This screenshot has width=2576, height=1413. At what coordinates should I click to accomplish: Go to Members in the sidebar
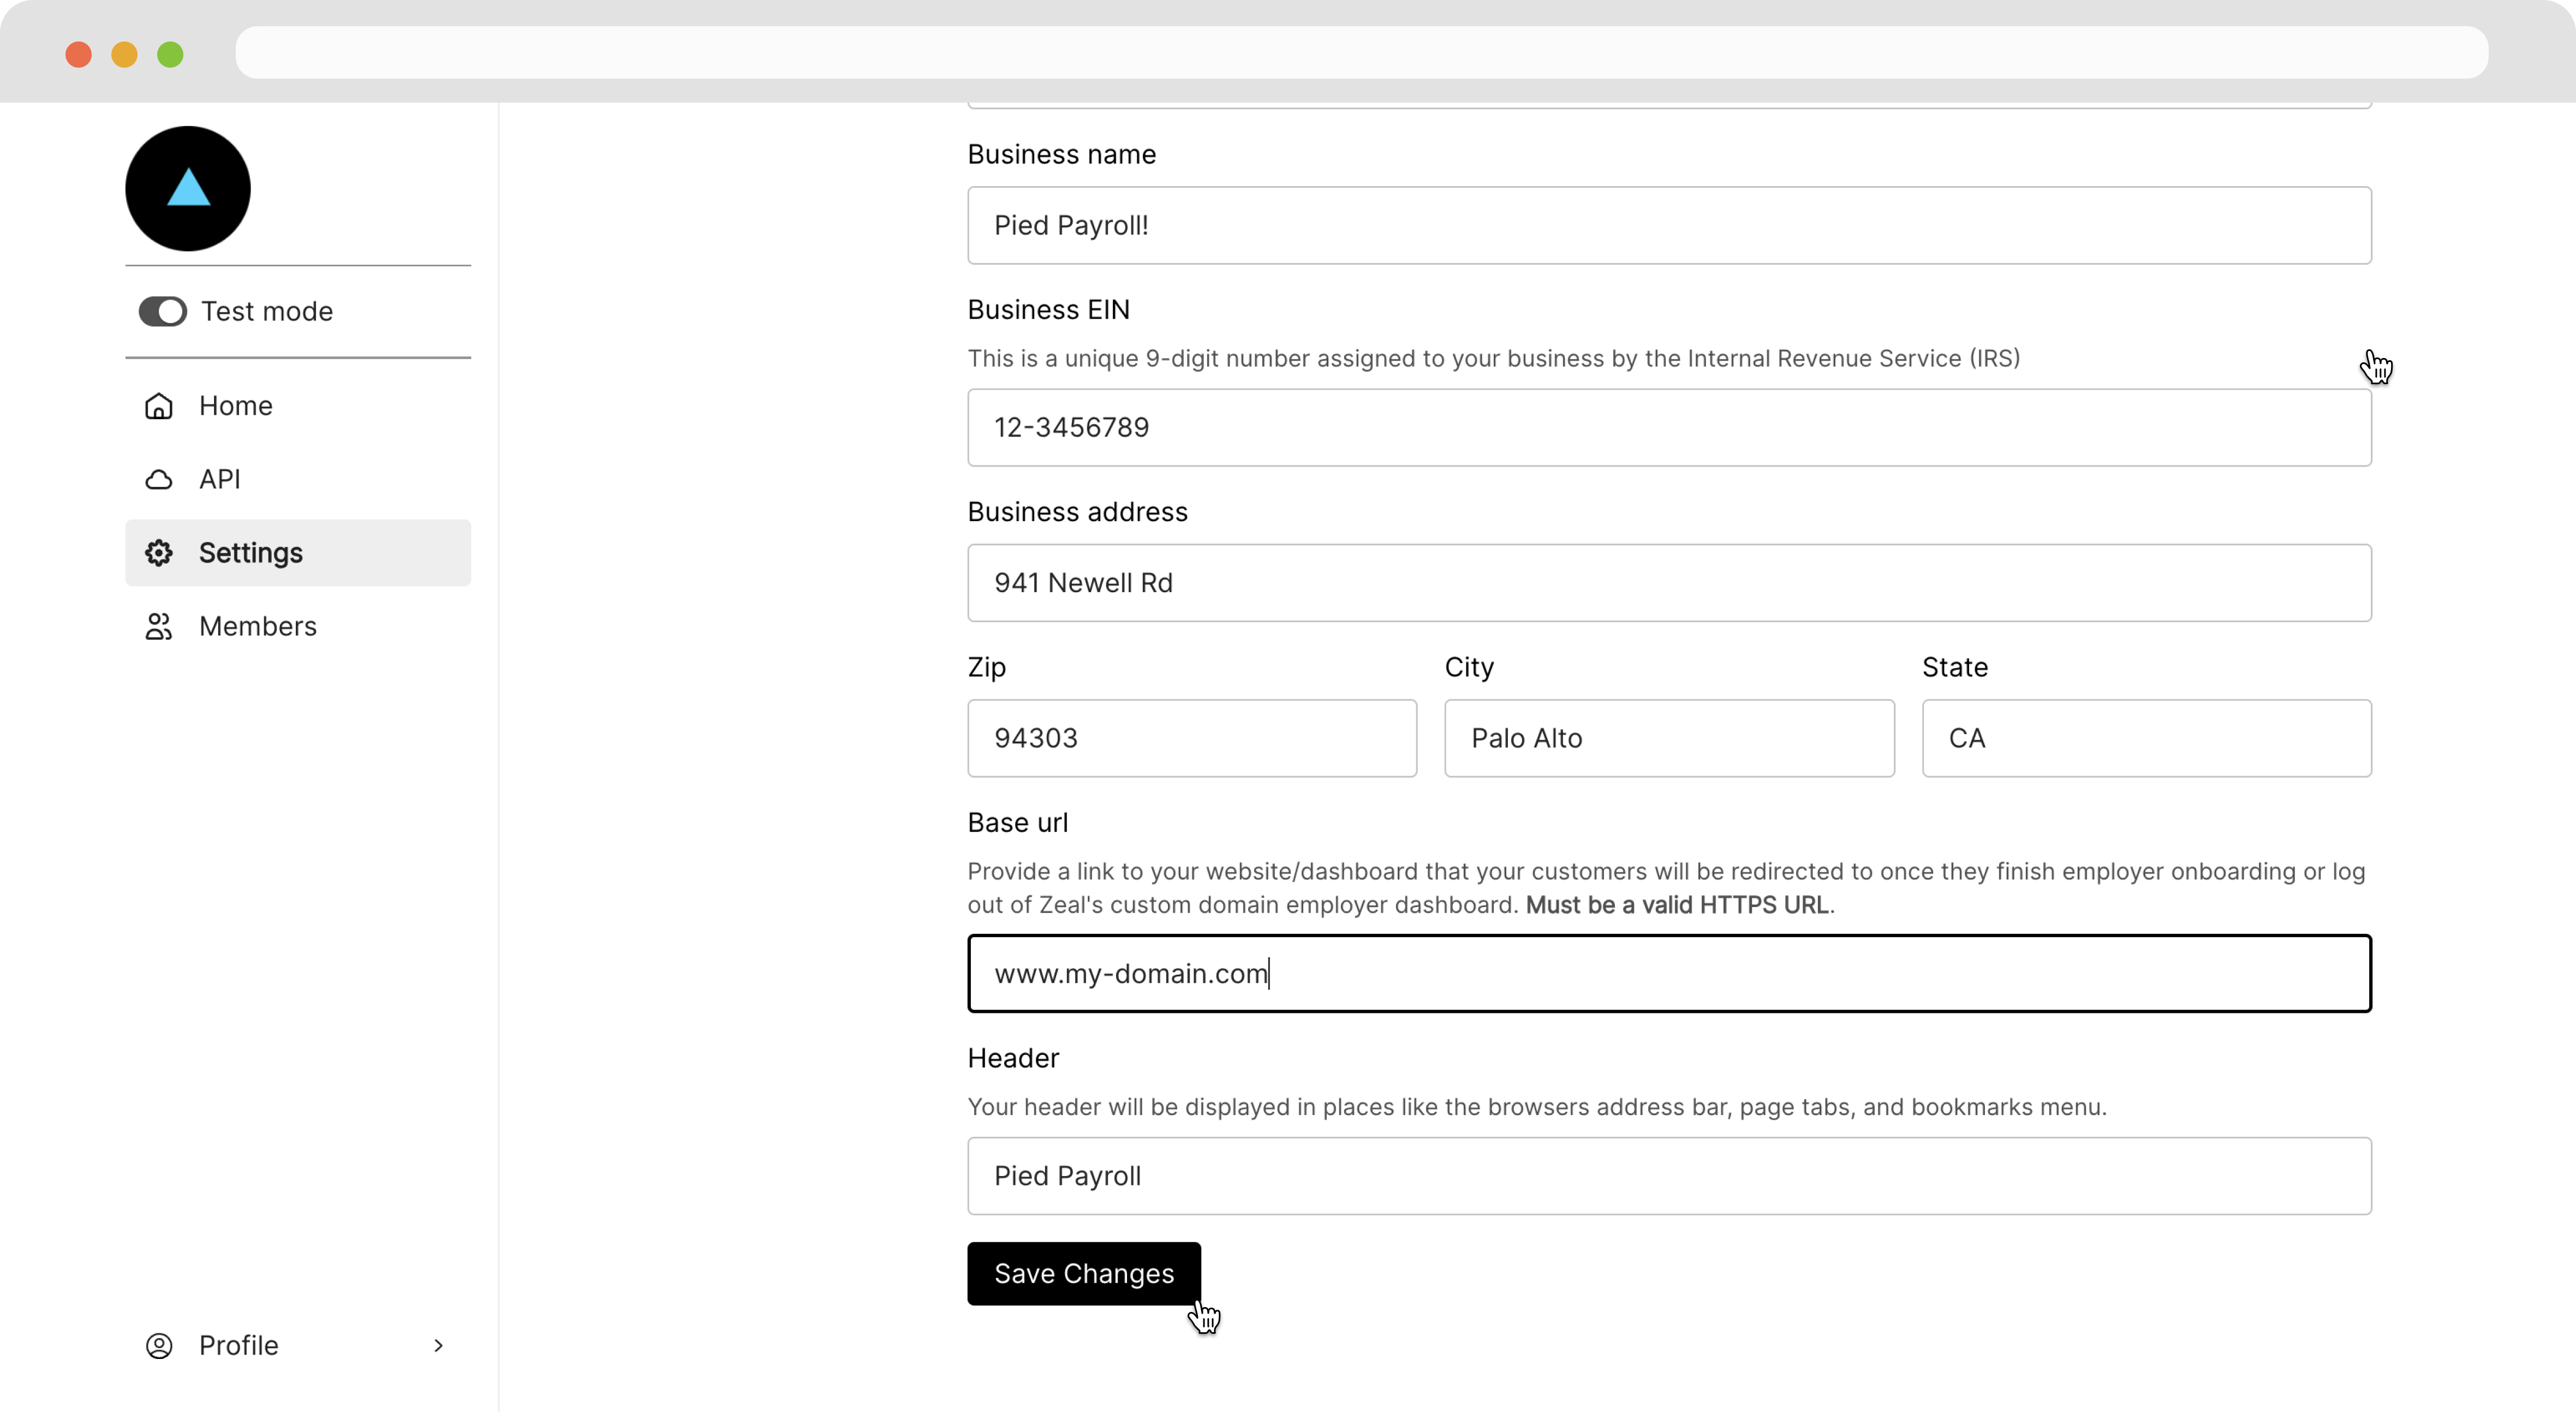tap(258, 627)
